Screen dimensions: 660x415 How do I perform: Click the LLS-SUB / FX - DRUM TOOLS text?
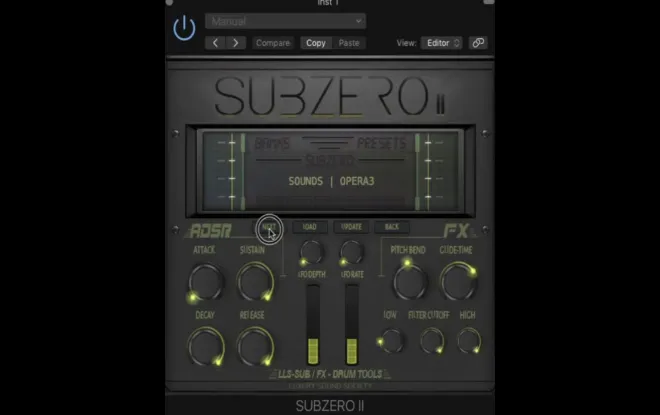(x=330, y=374)
